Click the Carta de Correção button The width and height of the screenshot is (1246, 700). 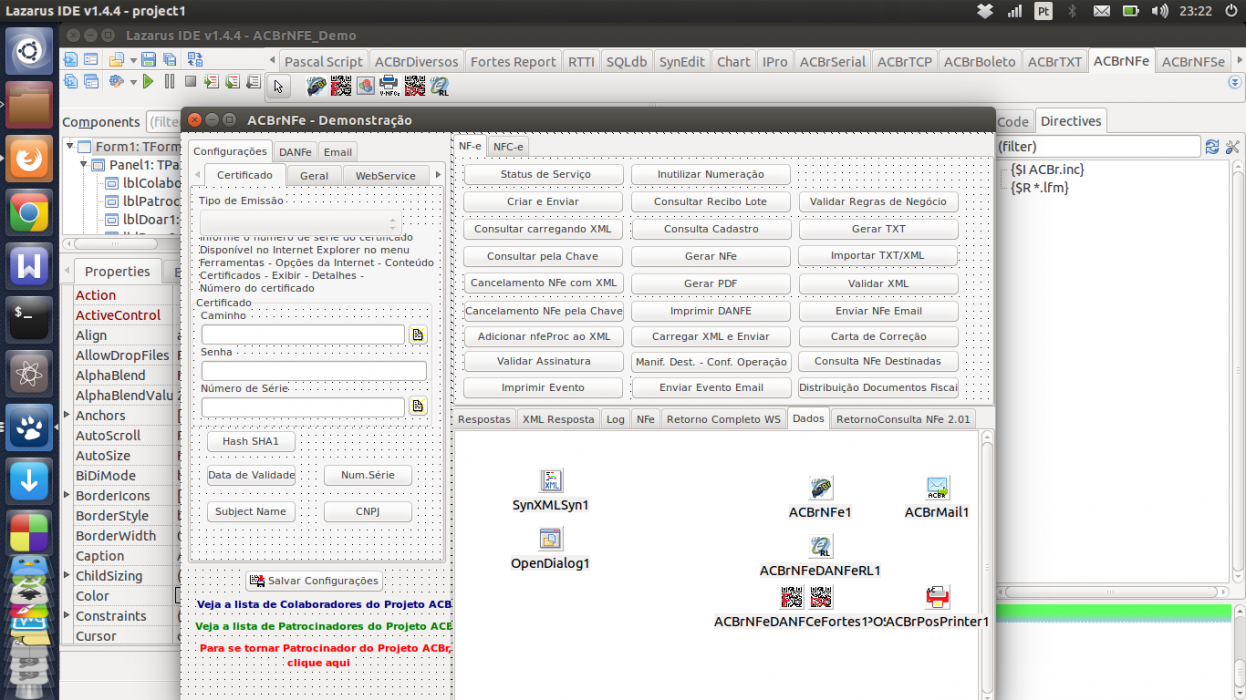pyautogui.click(x=879, y=336)
